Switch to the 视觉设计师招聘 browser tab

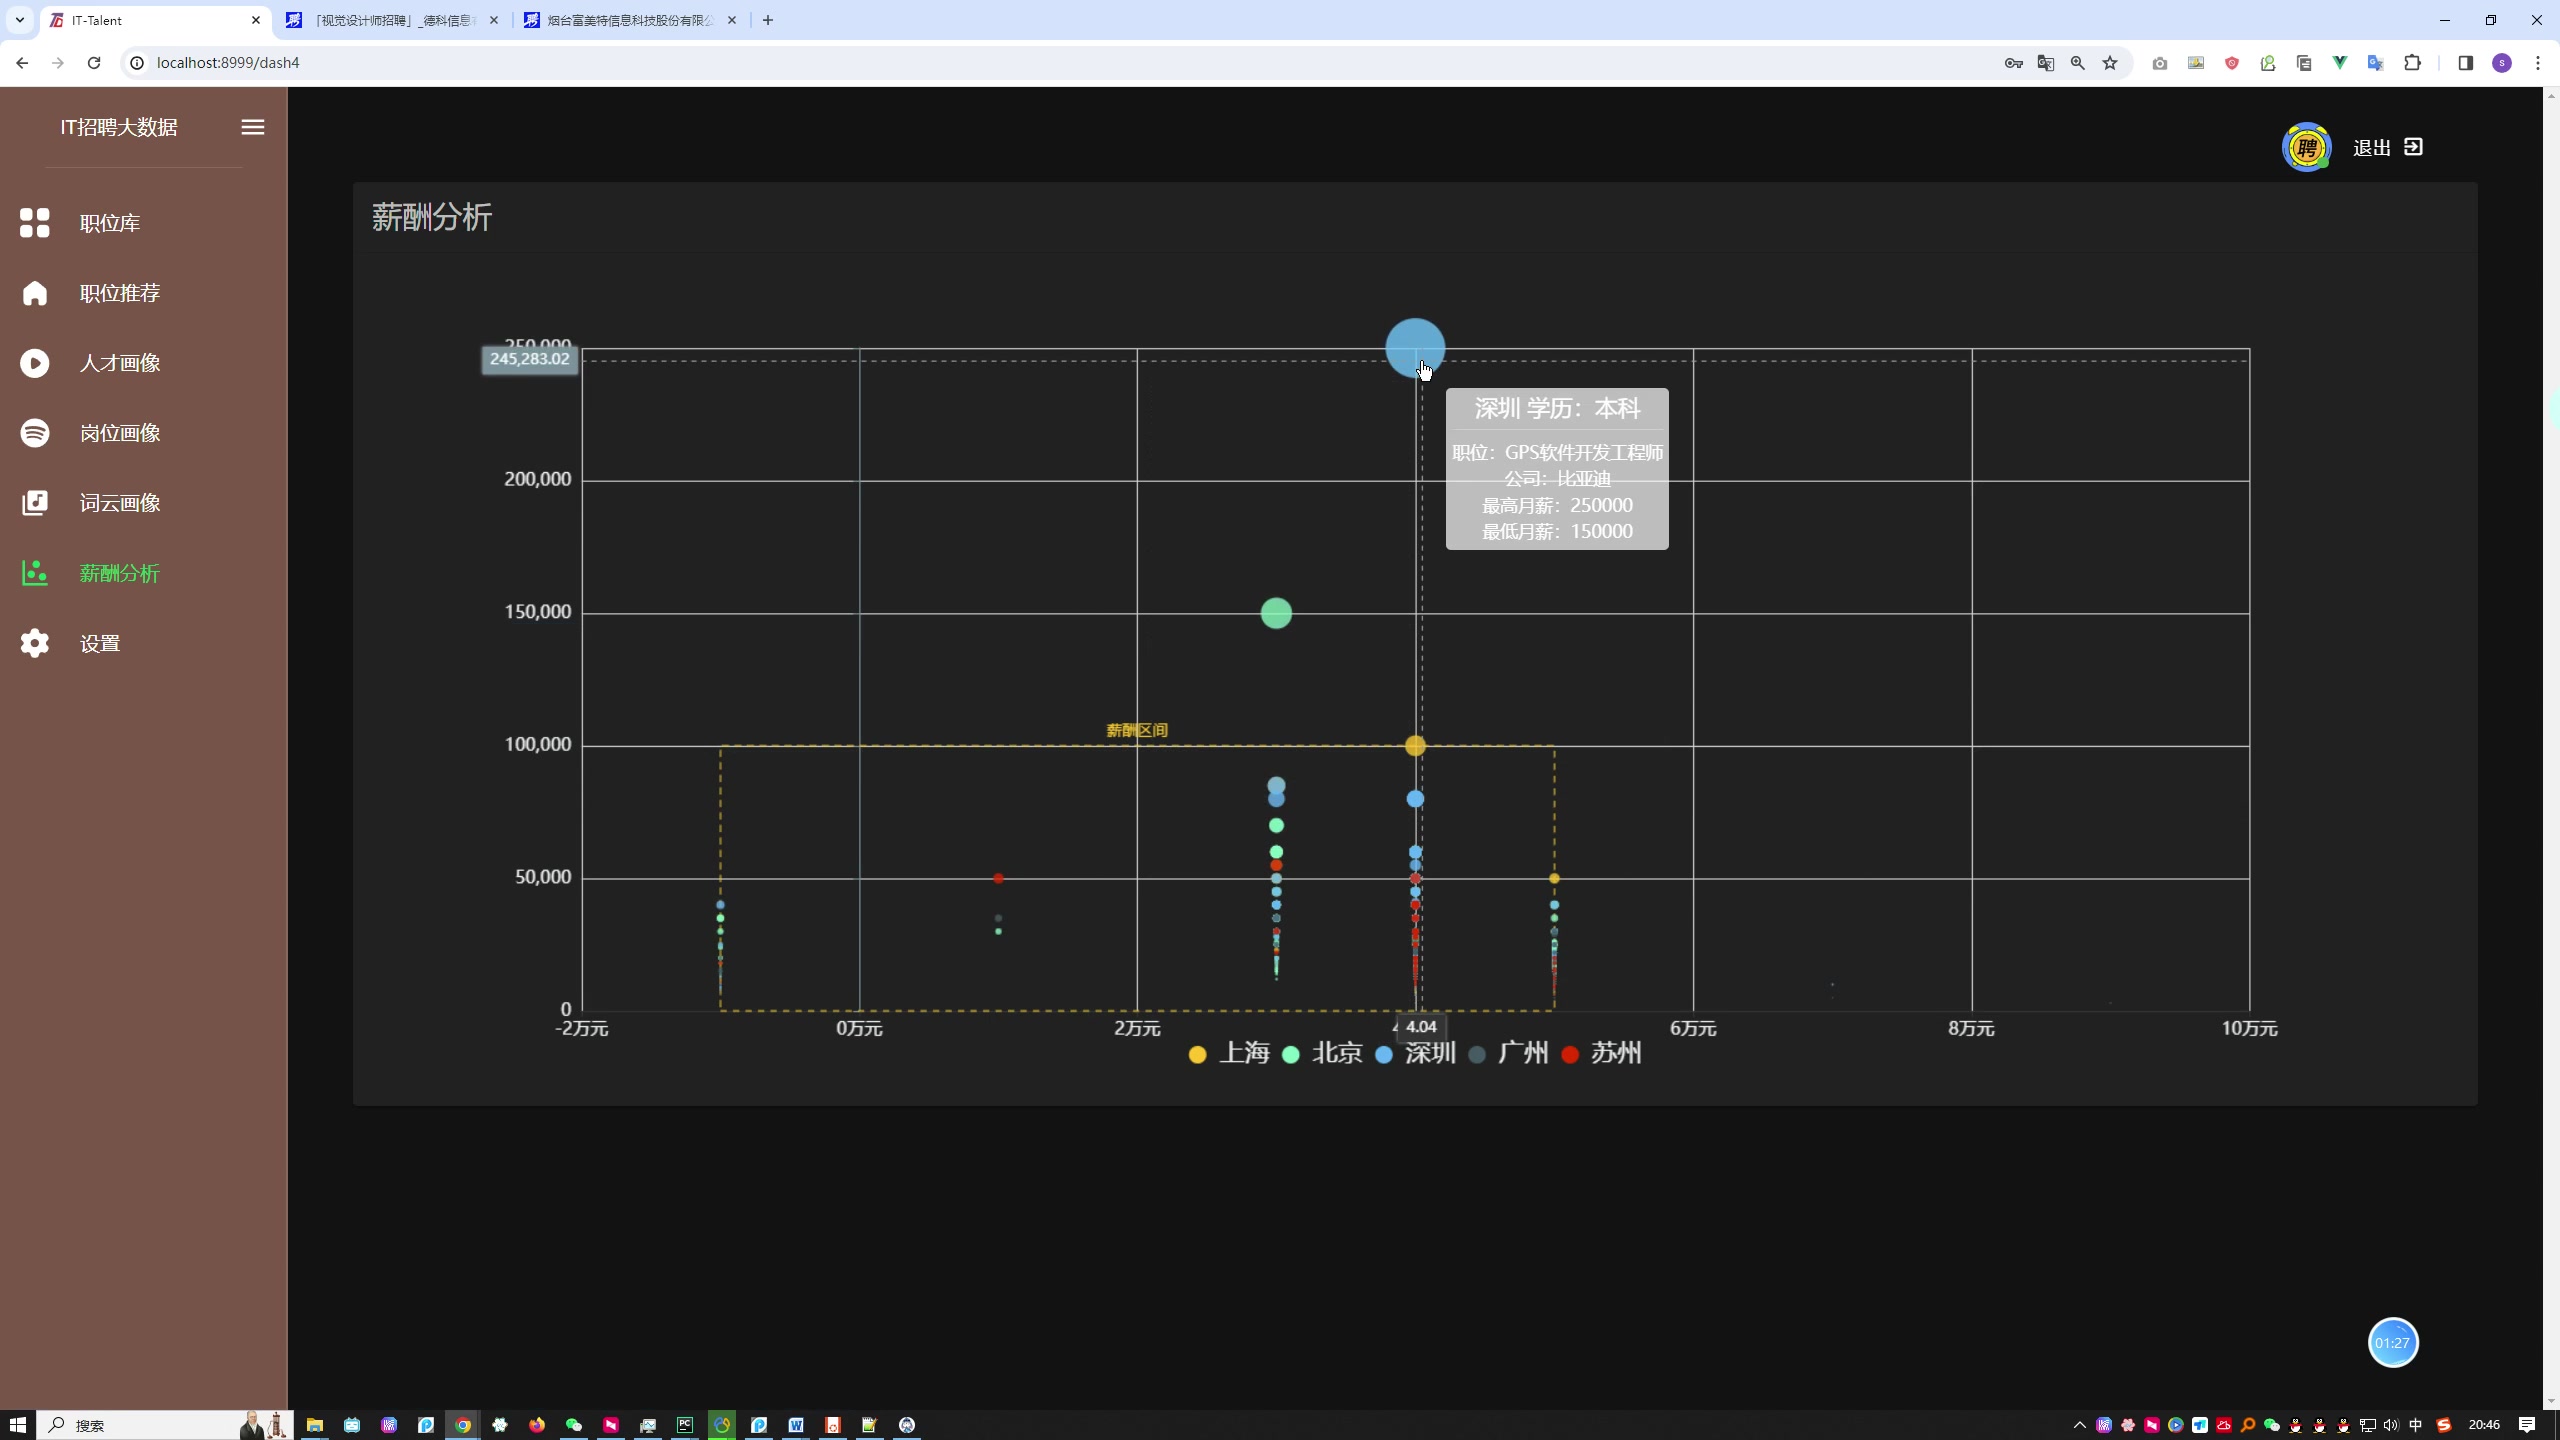tap(392, 20)
